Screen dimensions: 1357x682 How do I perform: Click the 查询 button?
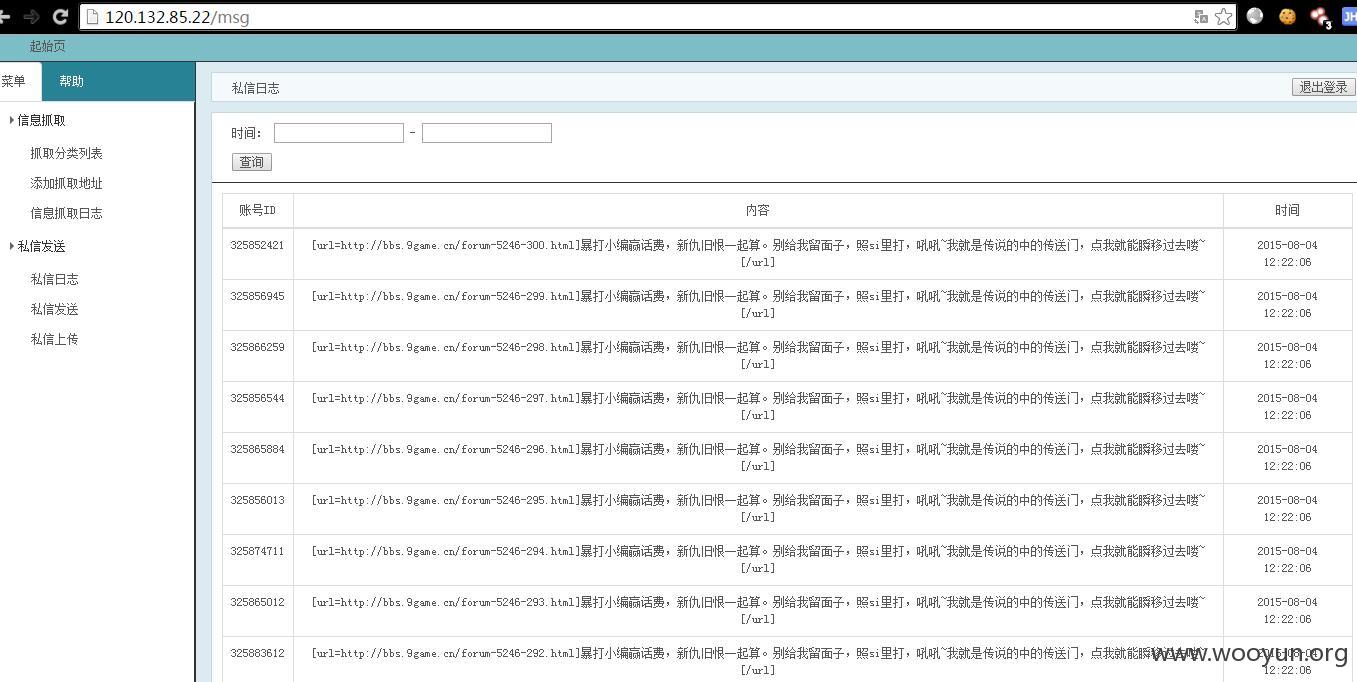click(252, 162)
